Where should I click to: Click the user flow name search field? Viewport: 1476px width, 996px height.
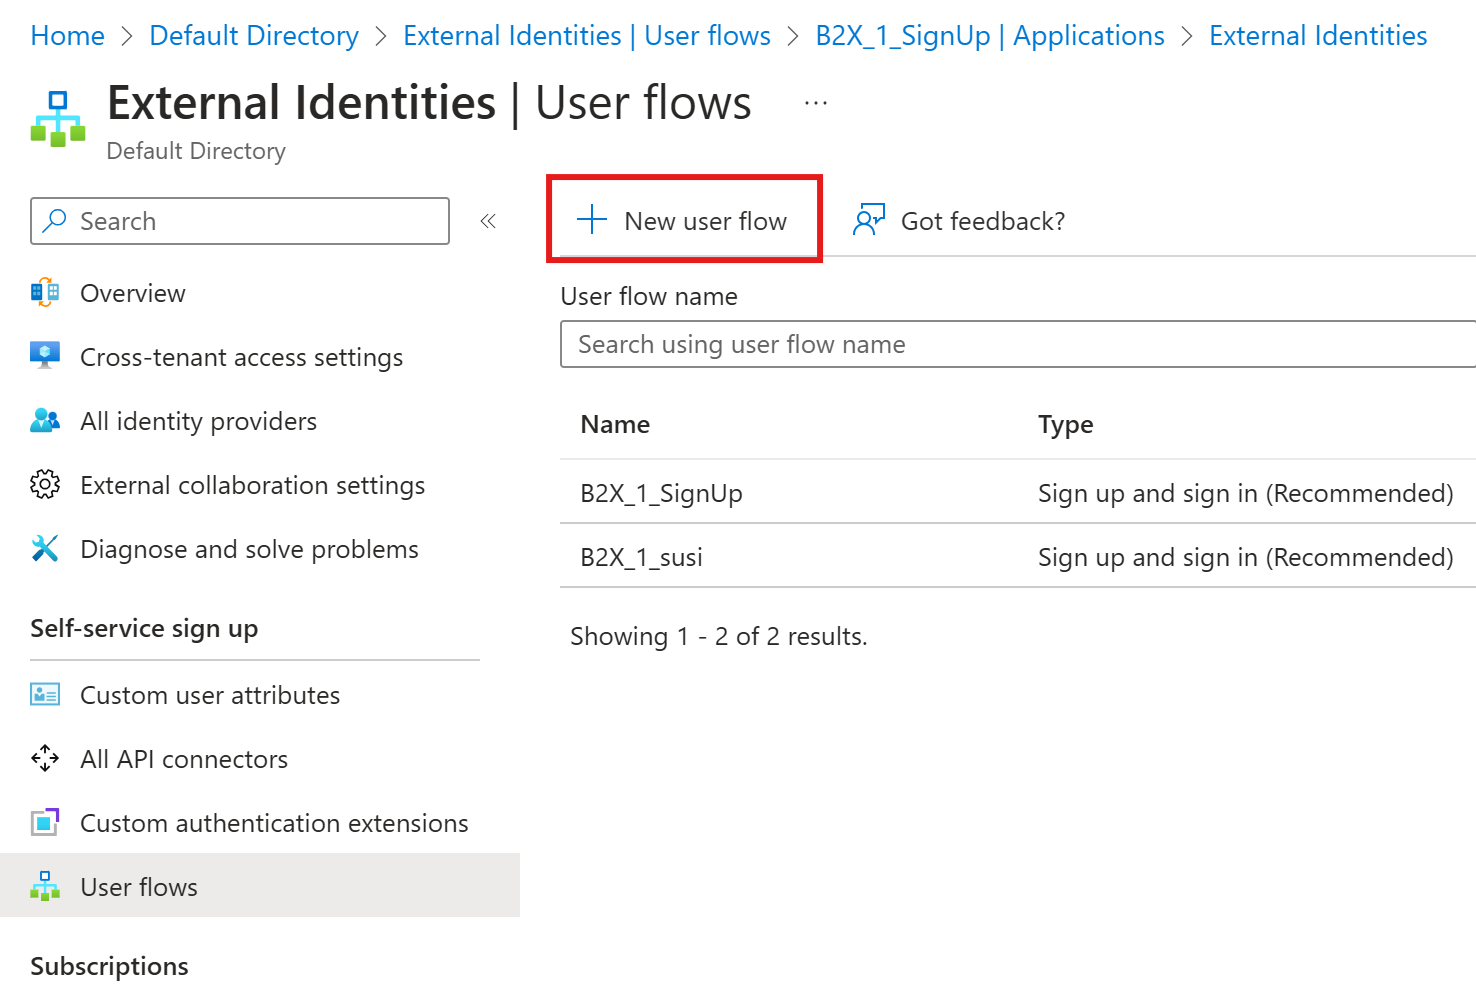1016,344
